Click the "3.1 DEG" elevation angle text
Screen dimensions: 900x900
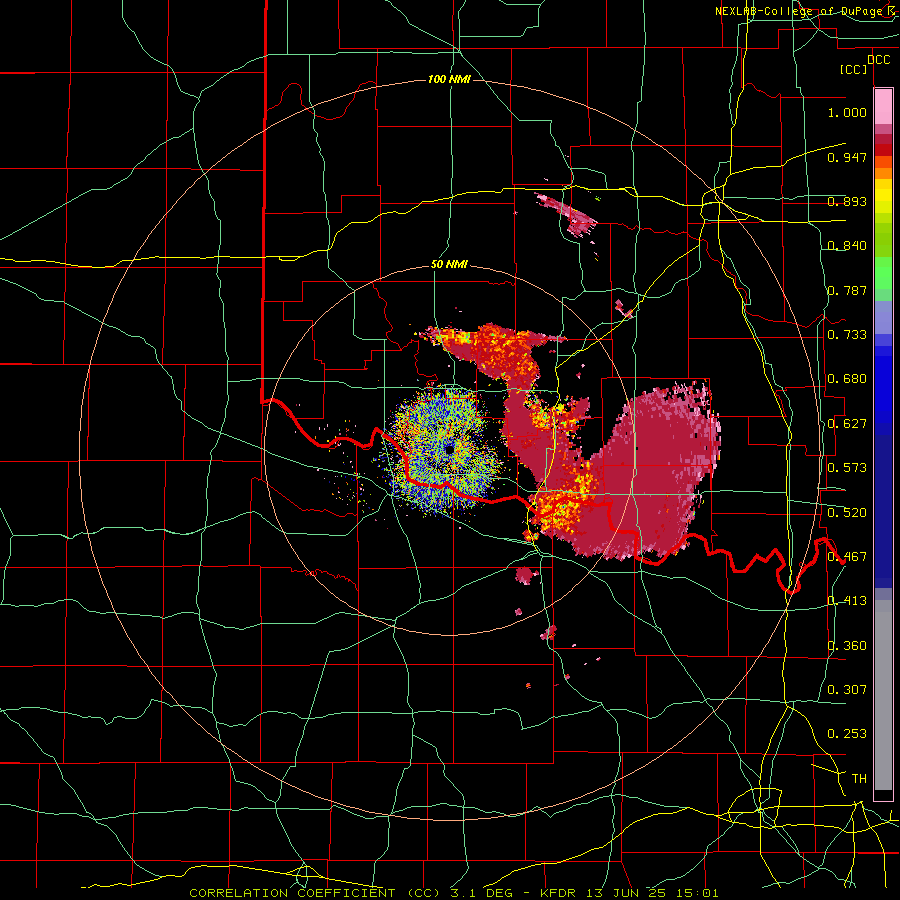pyautogui.click(x=481, y=893)
